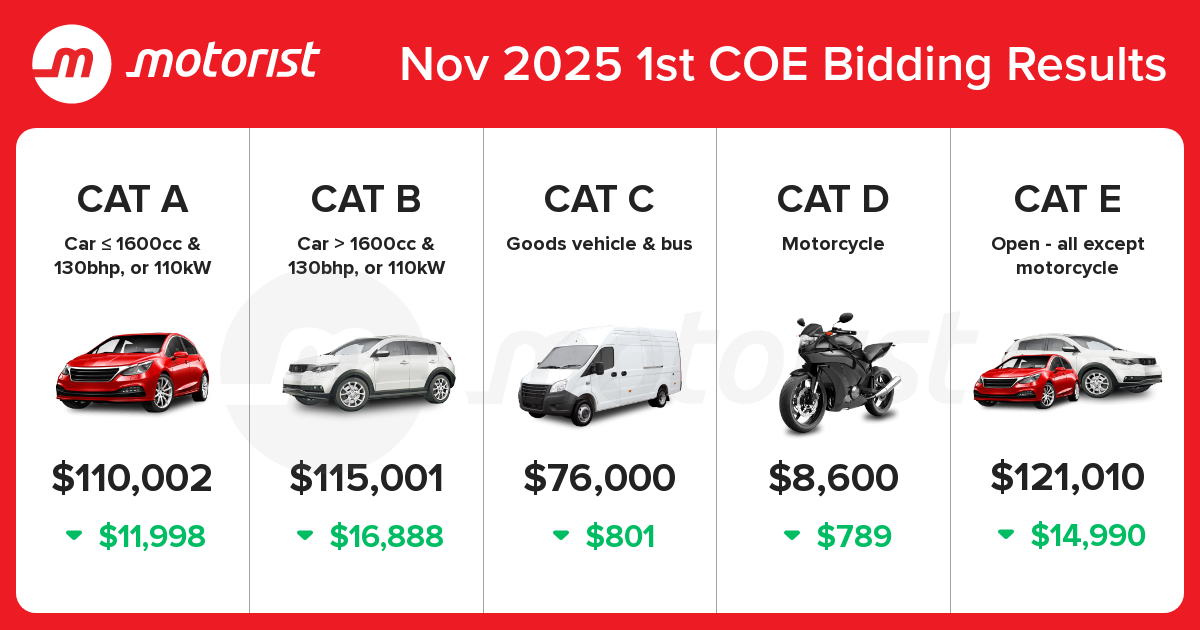Click the green down arrow beside $16,888
Image resolution: width=1200 pixels, height=630 pixels.
tap(305, 536)
